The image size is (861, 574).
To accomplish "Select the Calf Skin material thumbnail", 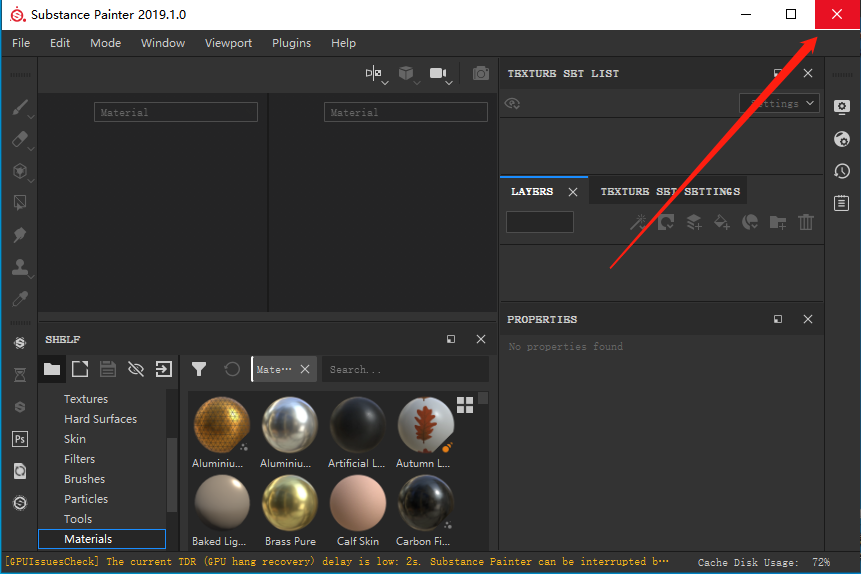I will coord(357,503).
